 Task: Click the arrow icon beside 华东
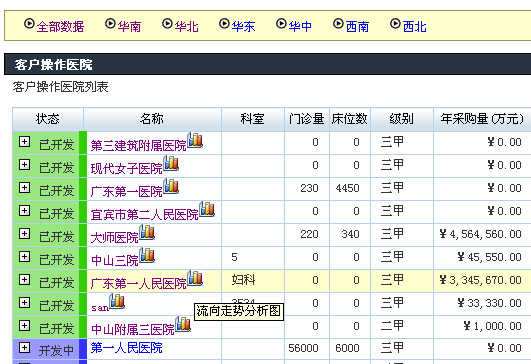pyautogui.click(x=224, y=24)
